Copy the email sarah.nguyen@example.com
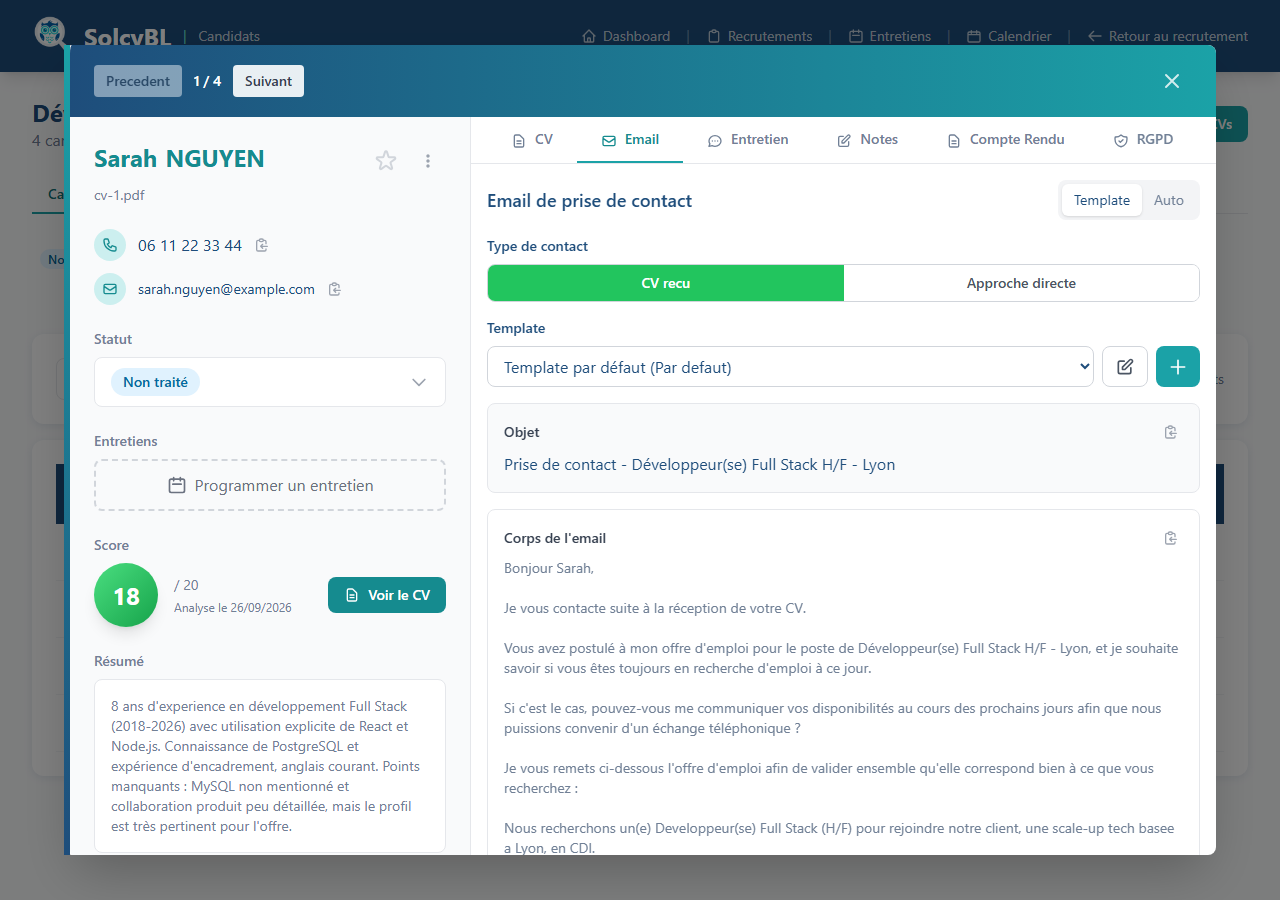 [x=335, y=289]
